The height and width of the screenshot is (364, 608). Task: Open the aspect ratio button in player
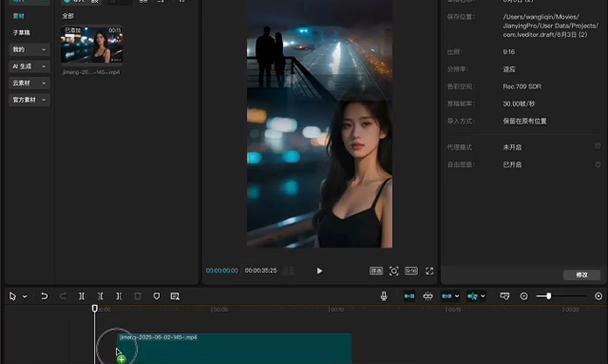click(x=411, y=271)
